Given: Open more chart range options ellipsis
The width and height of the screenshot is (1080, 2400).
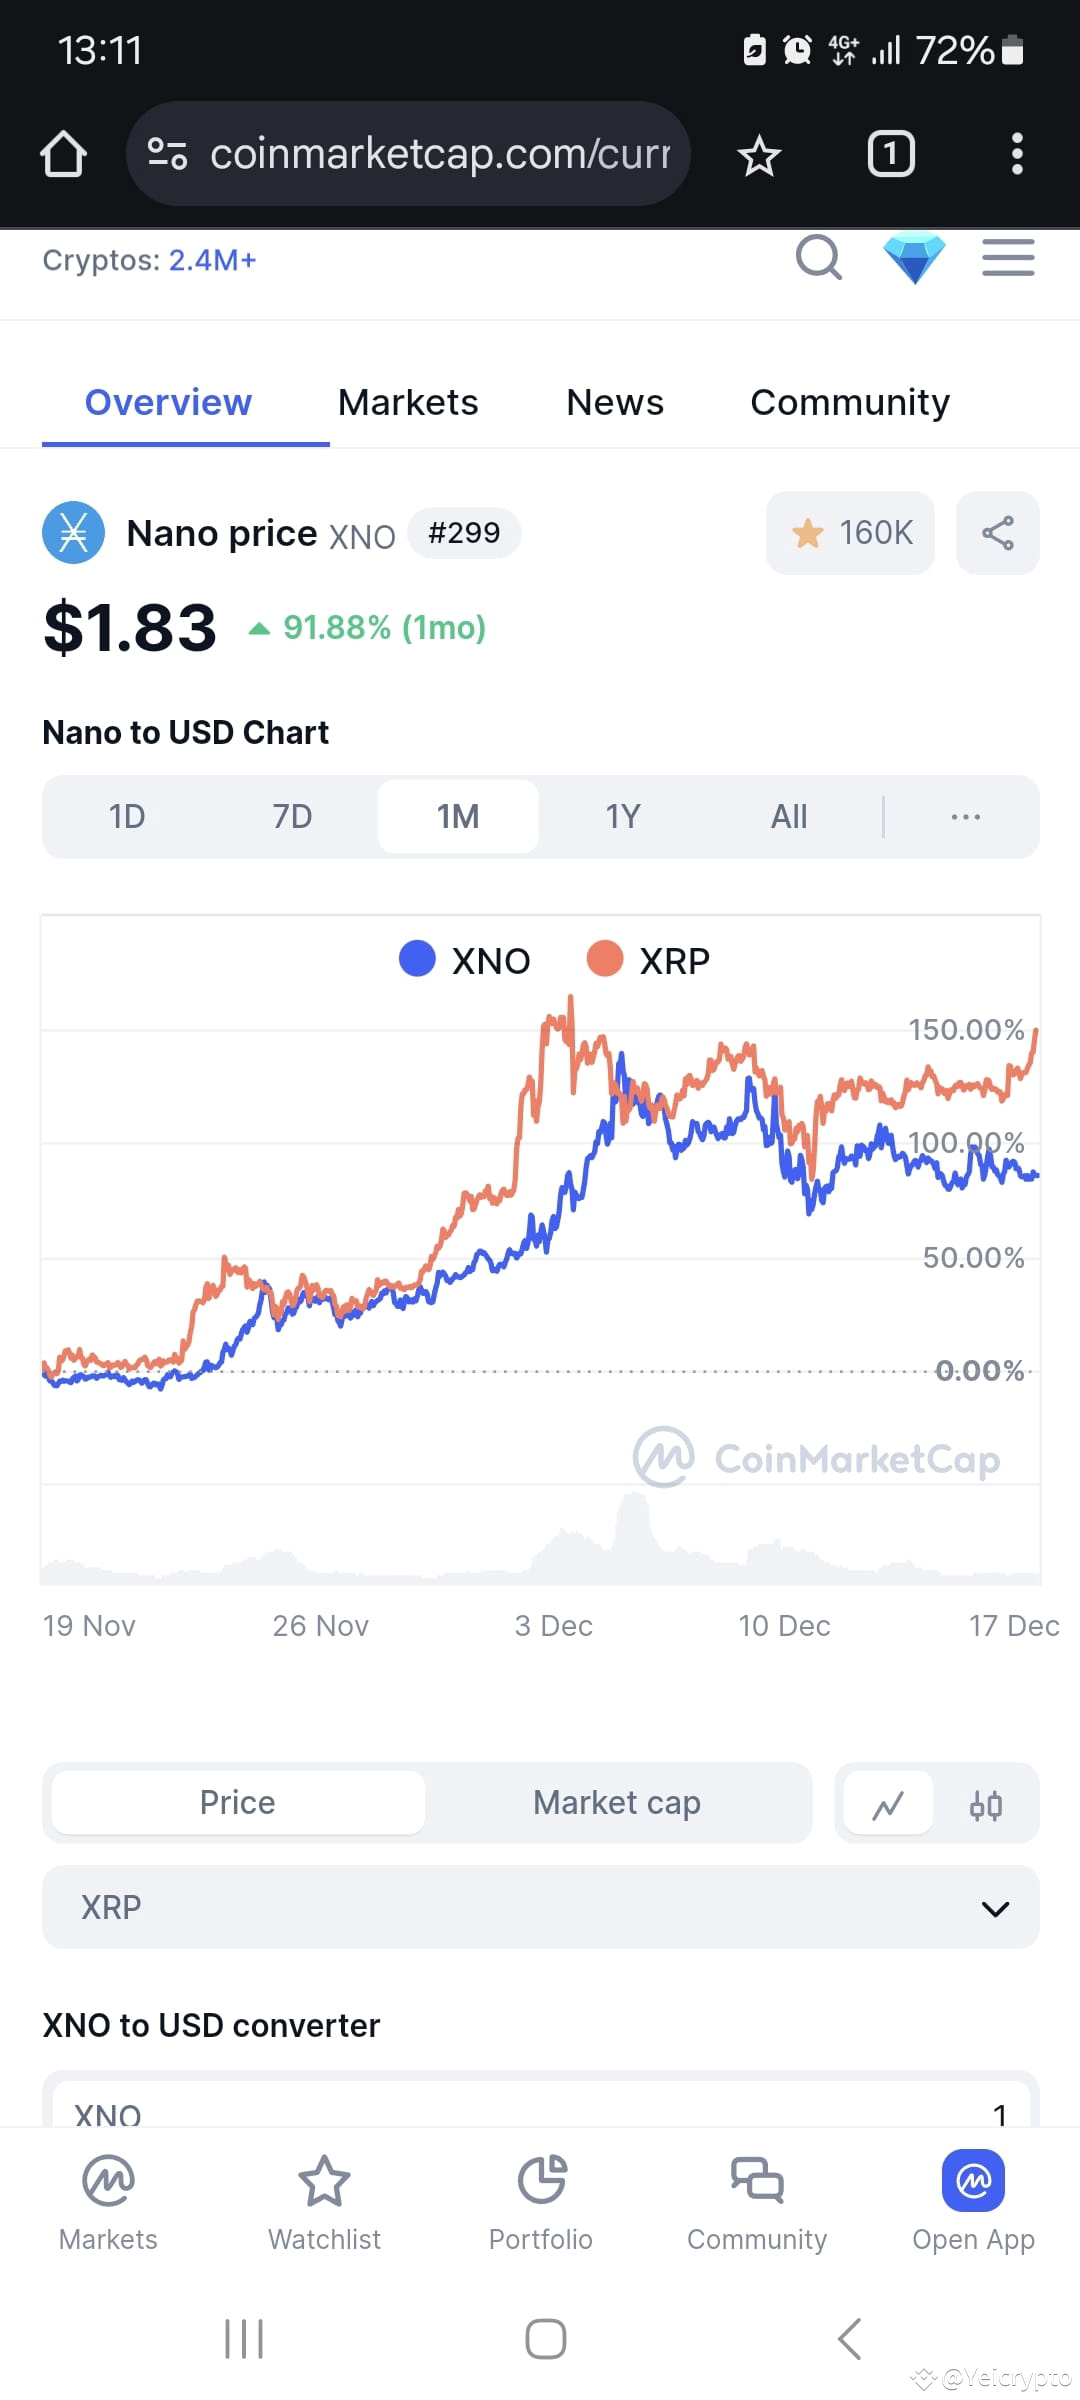Looking at the screenshot, I should point(965,817).
